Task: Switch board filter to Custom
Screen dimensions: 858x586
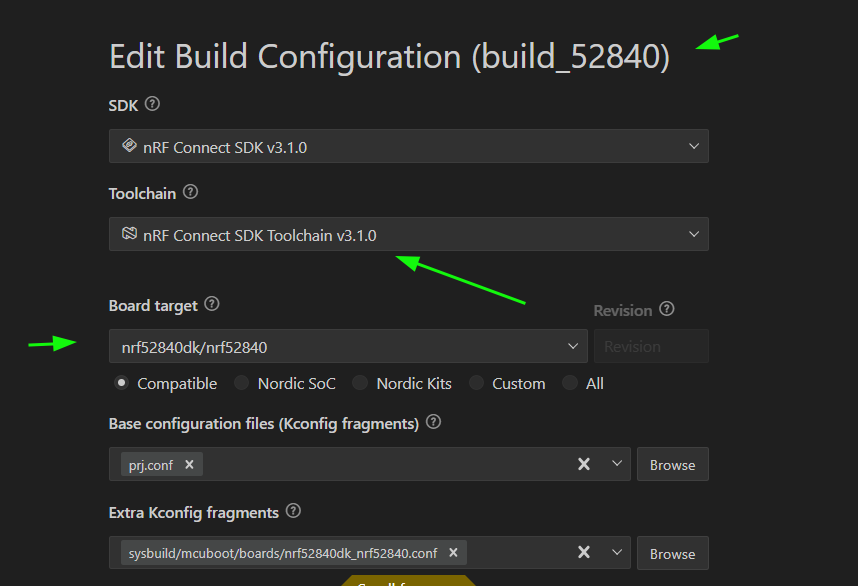Action: (x=477, y=383)
